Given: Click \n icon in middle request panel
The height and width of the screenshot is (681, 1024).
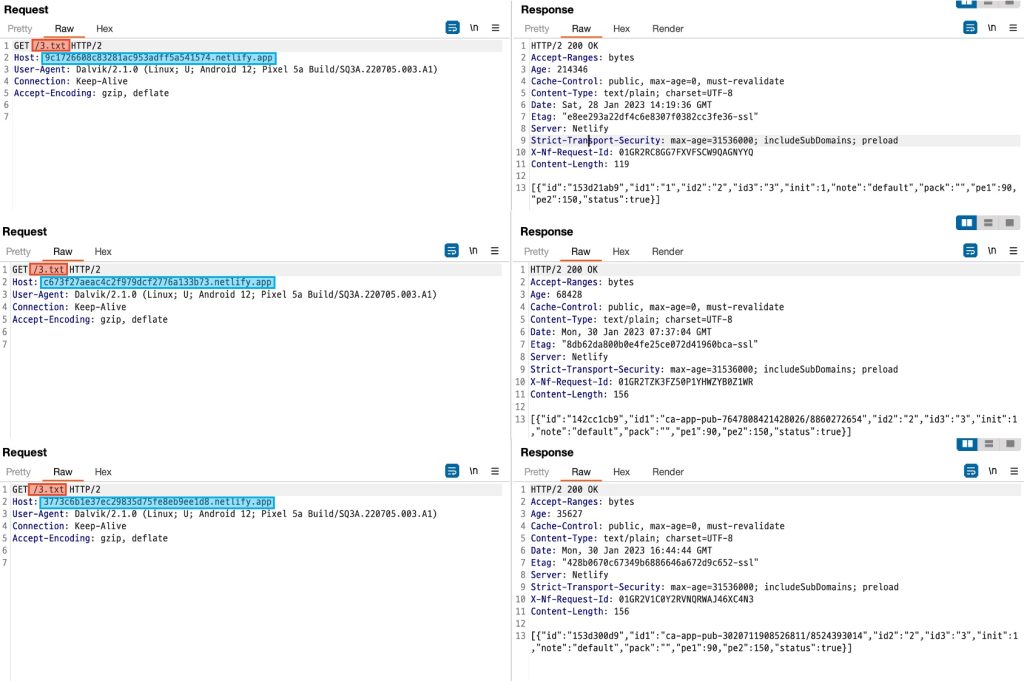Looking at the screenshot, I should (x=474, y=251).
